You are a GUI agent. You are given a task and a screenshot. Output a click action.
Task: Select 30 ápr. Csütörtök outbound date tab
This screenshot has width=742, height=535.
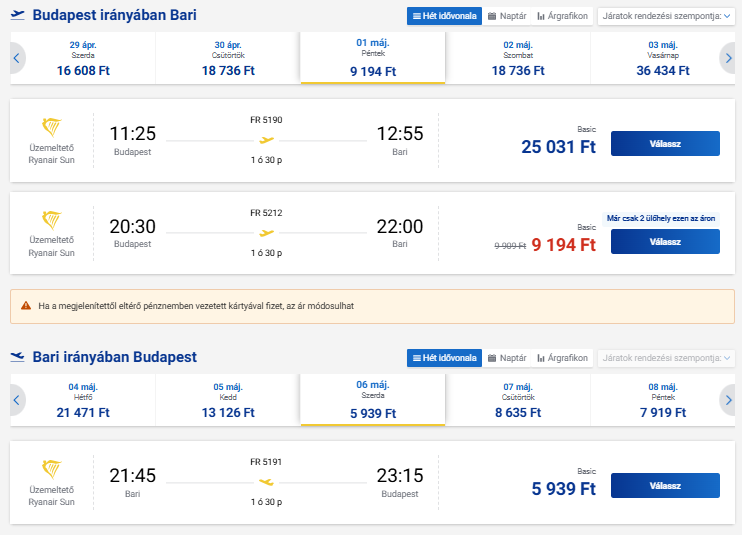pos(227,58)
